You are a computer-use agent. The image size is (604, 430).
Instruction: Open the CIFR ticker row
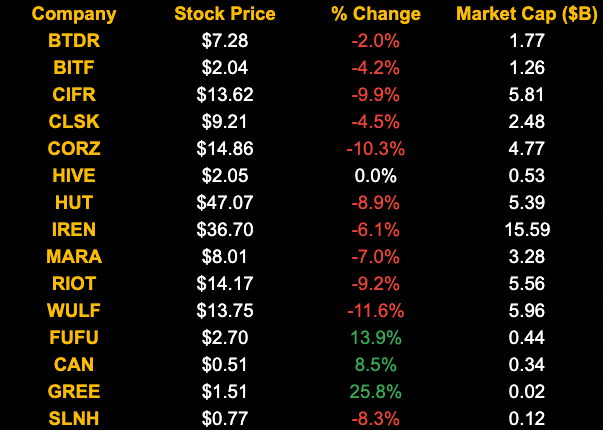(x=74, y=95)
